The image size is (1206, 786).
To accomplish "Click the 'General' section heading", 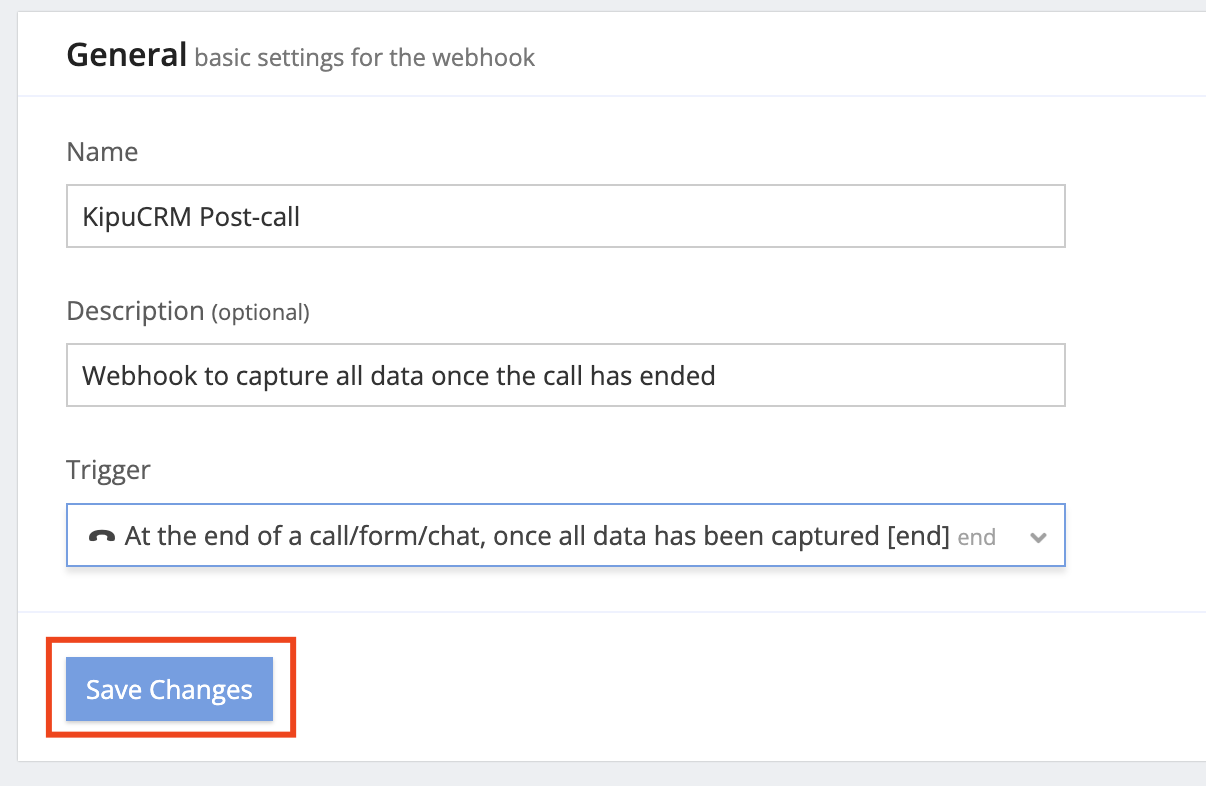I will pyautogui.click(x=126, y=55).
